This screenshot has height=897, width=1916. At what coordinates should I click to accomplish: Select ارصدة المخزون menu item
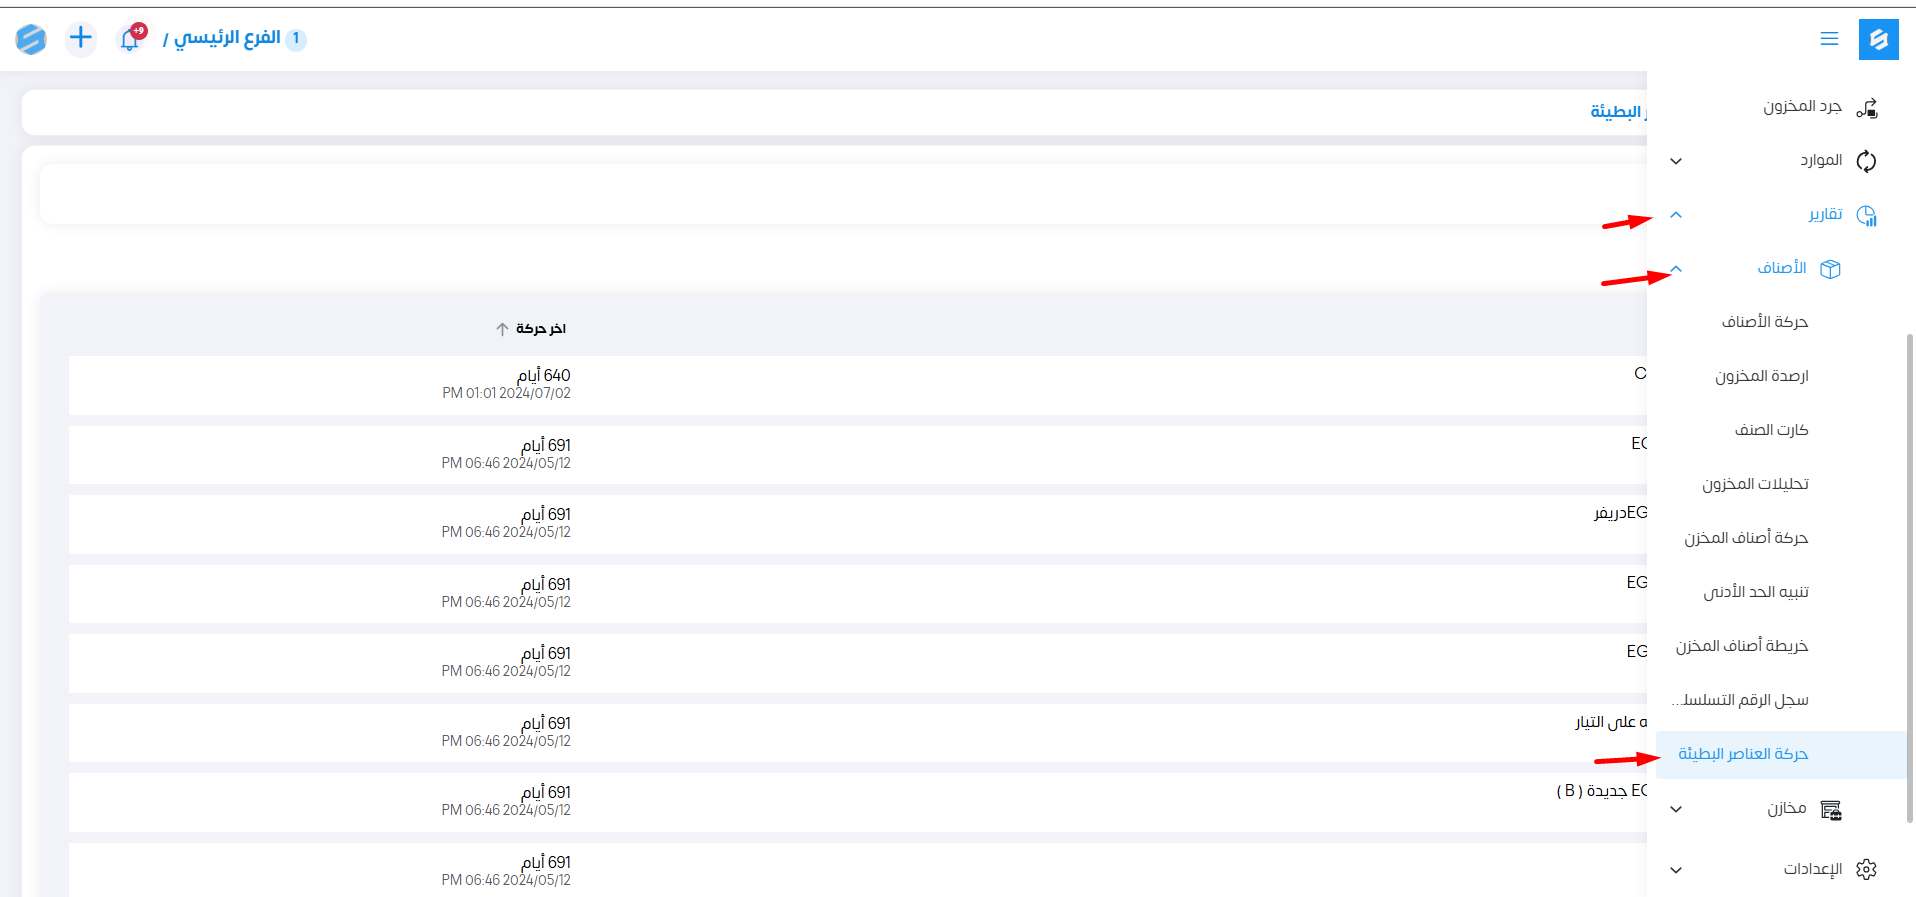click(x=1761, y=376)
